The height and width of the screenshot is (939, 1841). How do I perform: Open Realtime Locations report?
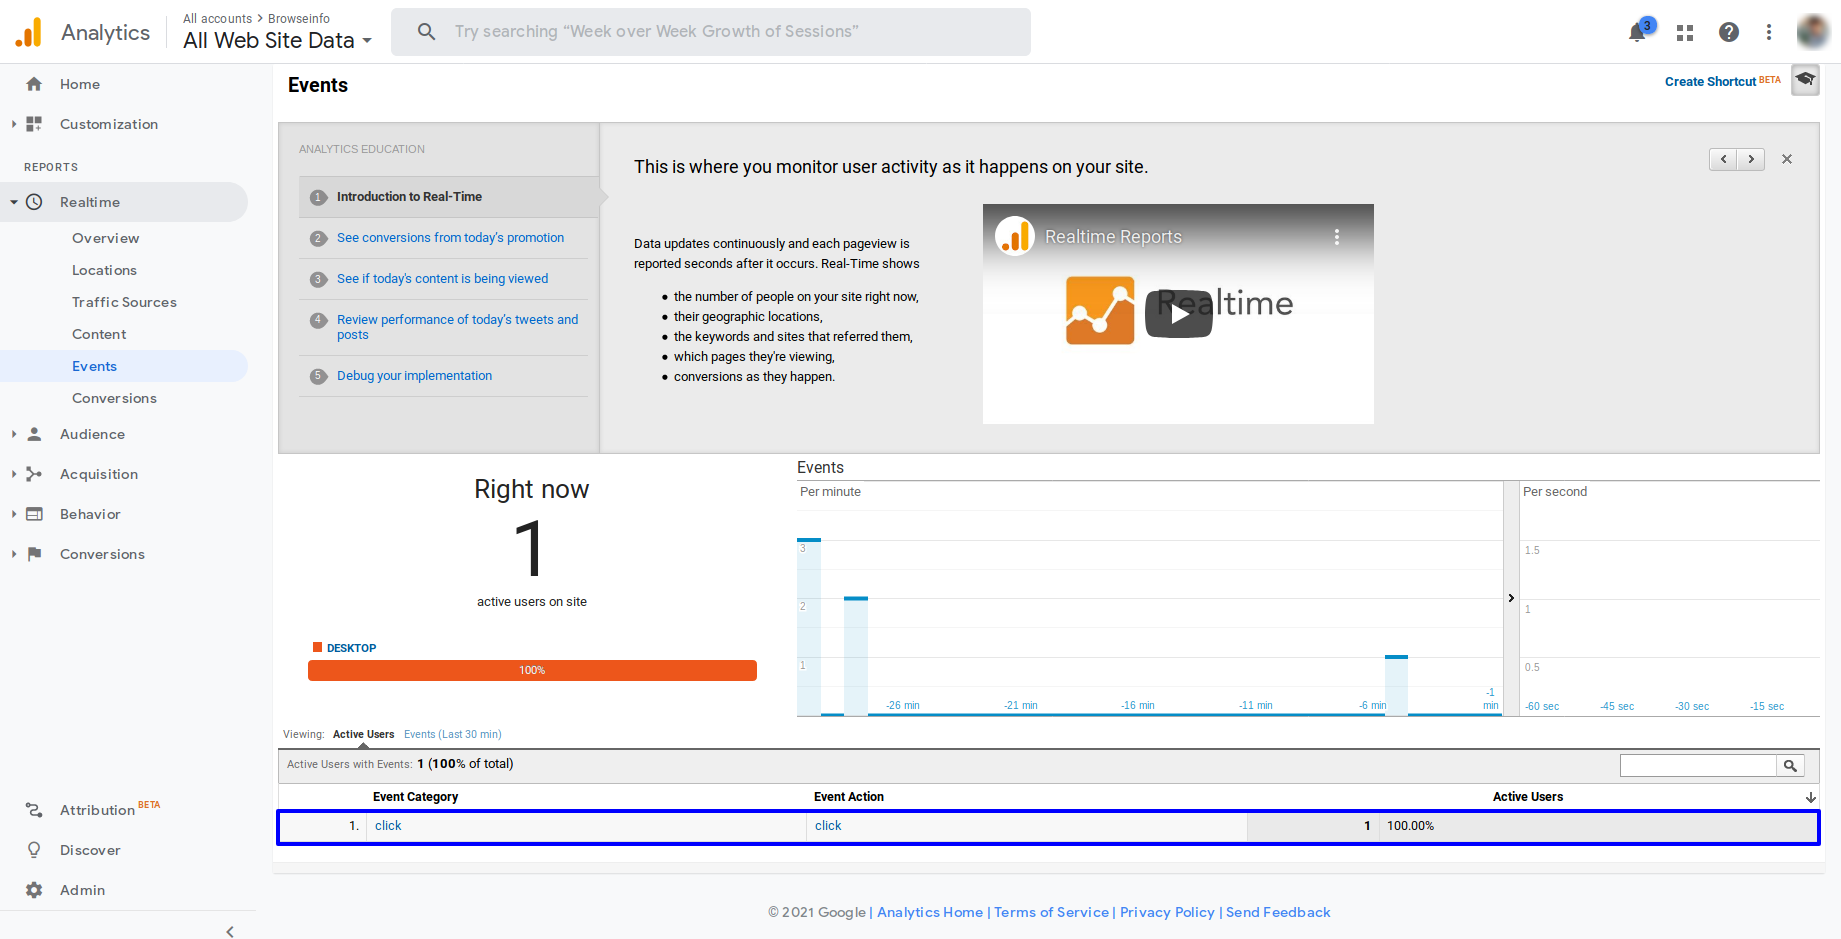click(104, 270)
